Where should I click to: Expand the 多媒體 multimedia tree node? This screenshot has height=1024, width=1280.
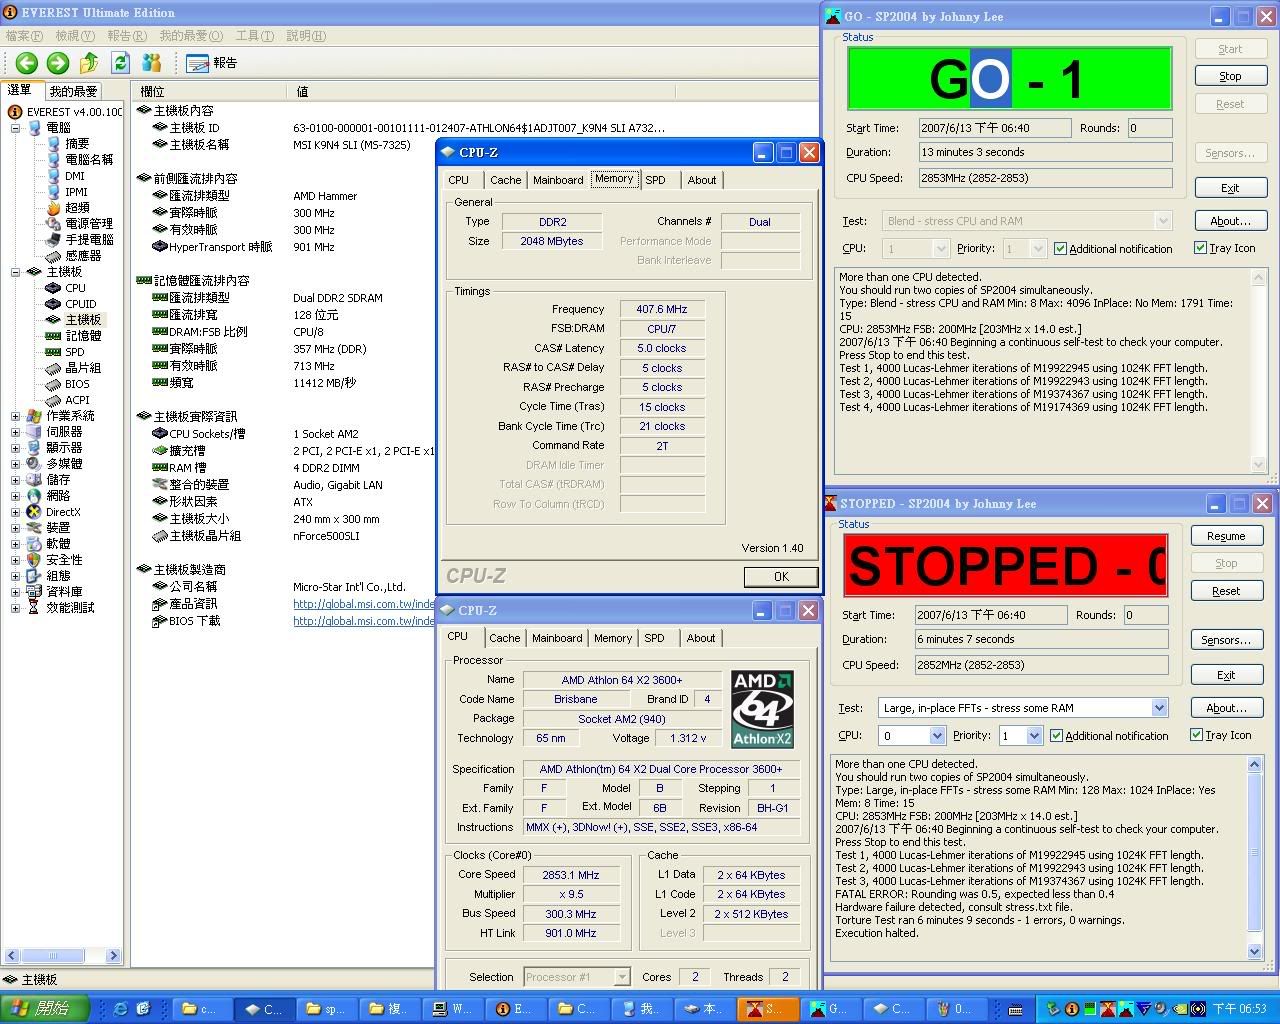[15, 464]
